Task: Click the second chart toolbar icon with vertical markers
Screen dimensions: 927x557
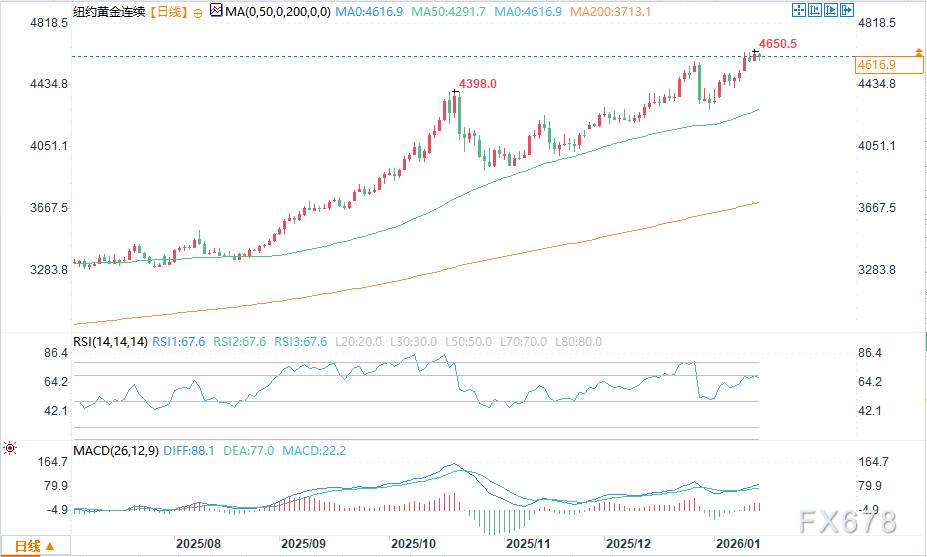Action: [x=817, y=11]
